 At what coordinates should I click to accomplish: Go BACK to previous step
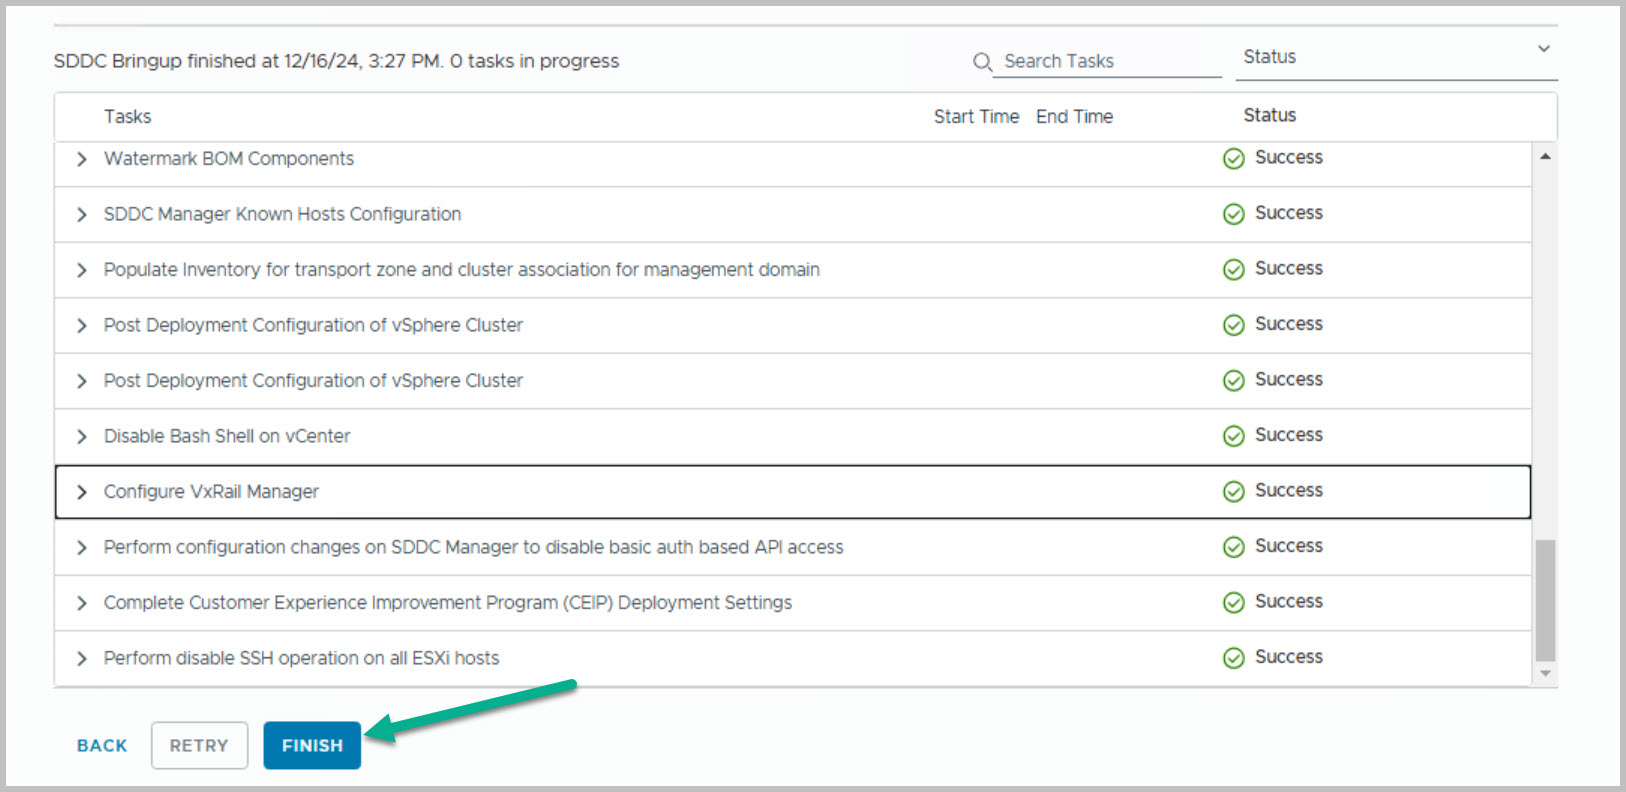[102, 745]
